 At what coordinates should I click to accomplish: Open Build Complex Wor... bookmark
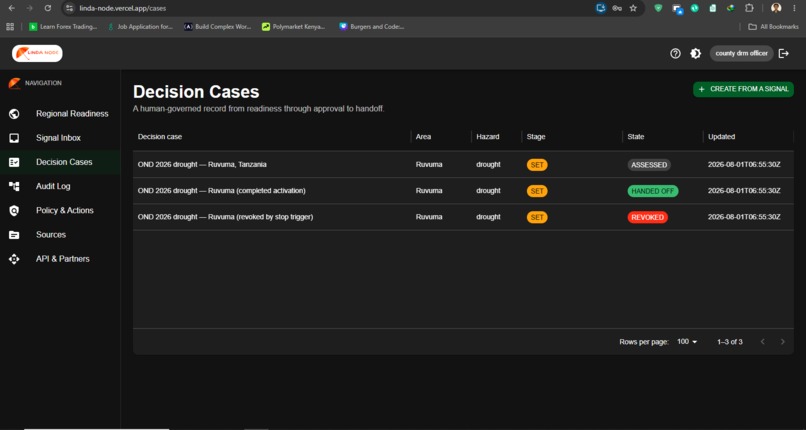click(x=217, y=27)
